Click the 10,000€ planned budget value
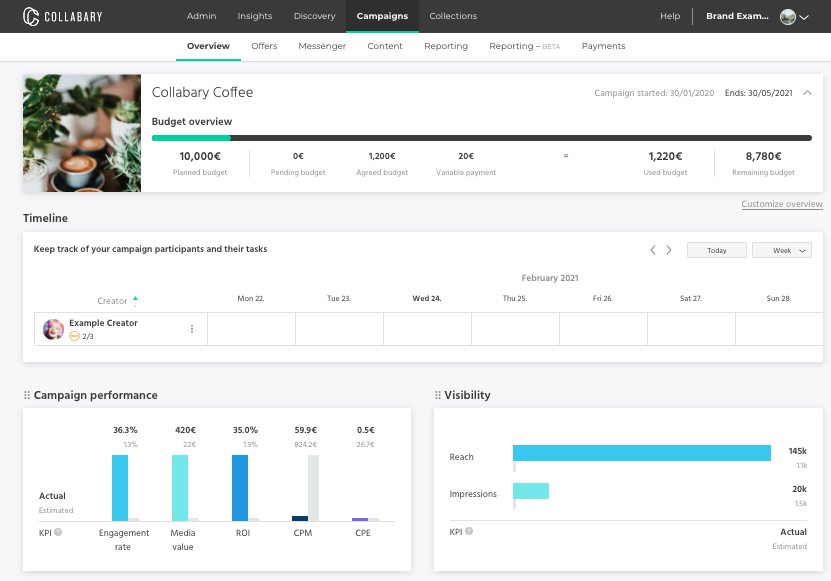831x581 pixels. (200, 156)
